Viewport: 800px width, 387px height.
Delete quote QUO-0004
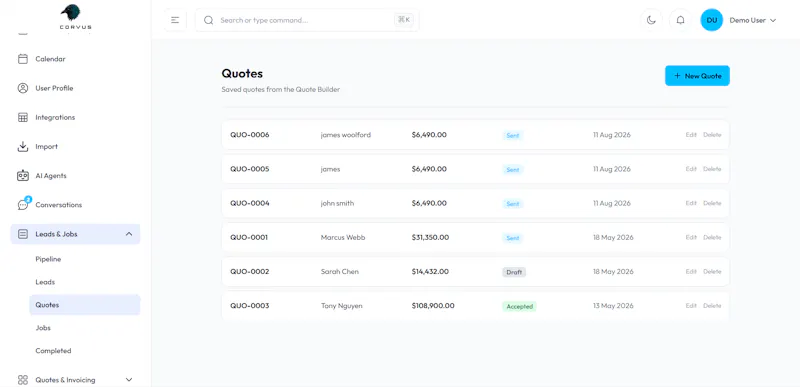pyautogui.click(x=712, y=203)
